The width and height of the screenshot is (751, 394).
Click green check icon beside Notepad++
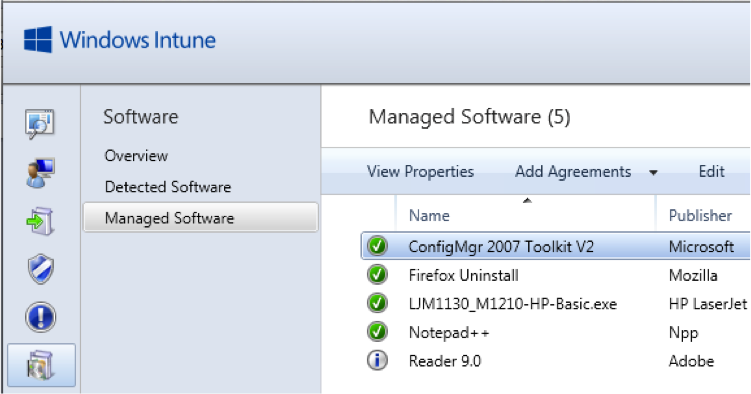coord(377,332)
